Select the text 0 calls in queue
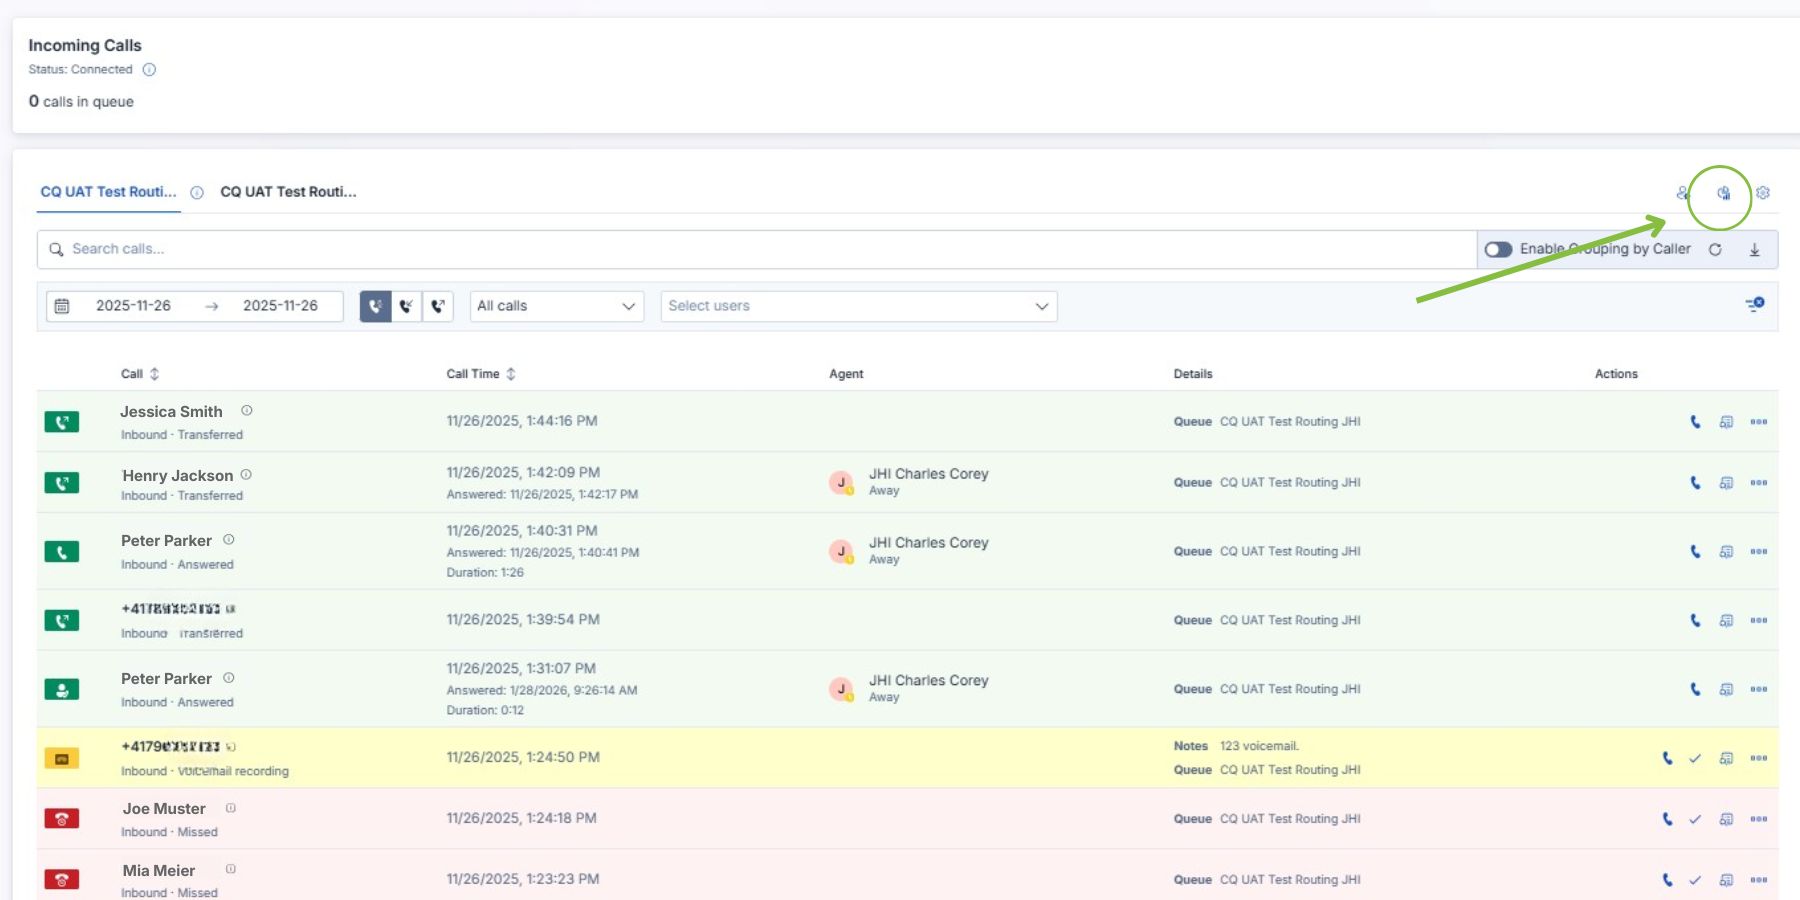The image size is (1800, 900). (81, 101)
